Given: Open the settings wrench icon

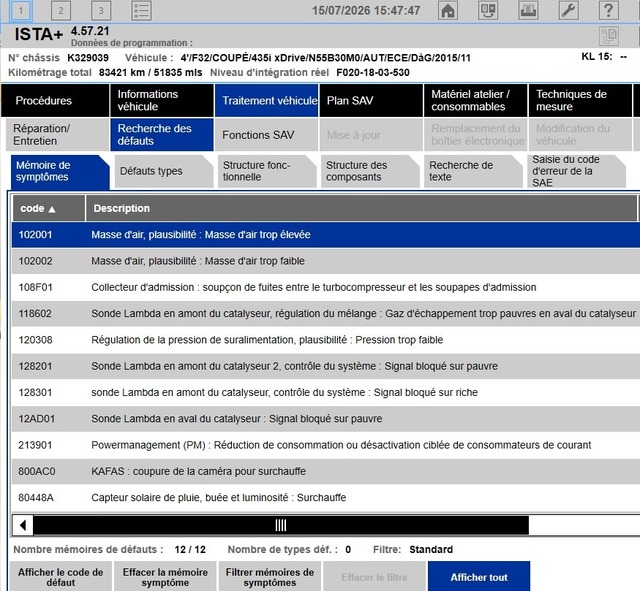Looking at the screenshot, I should click(568, 10).
